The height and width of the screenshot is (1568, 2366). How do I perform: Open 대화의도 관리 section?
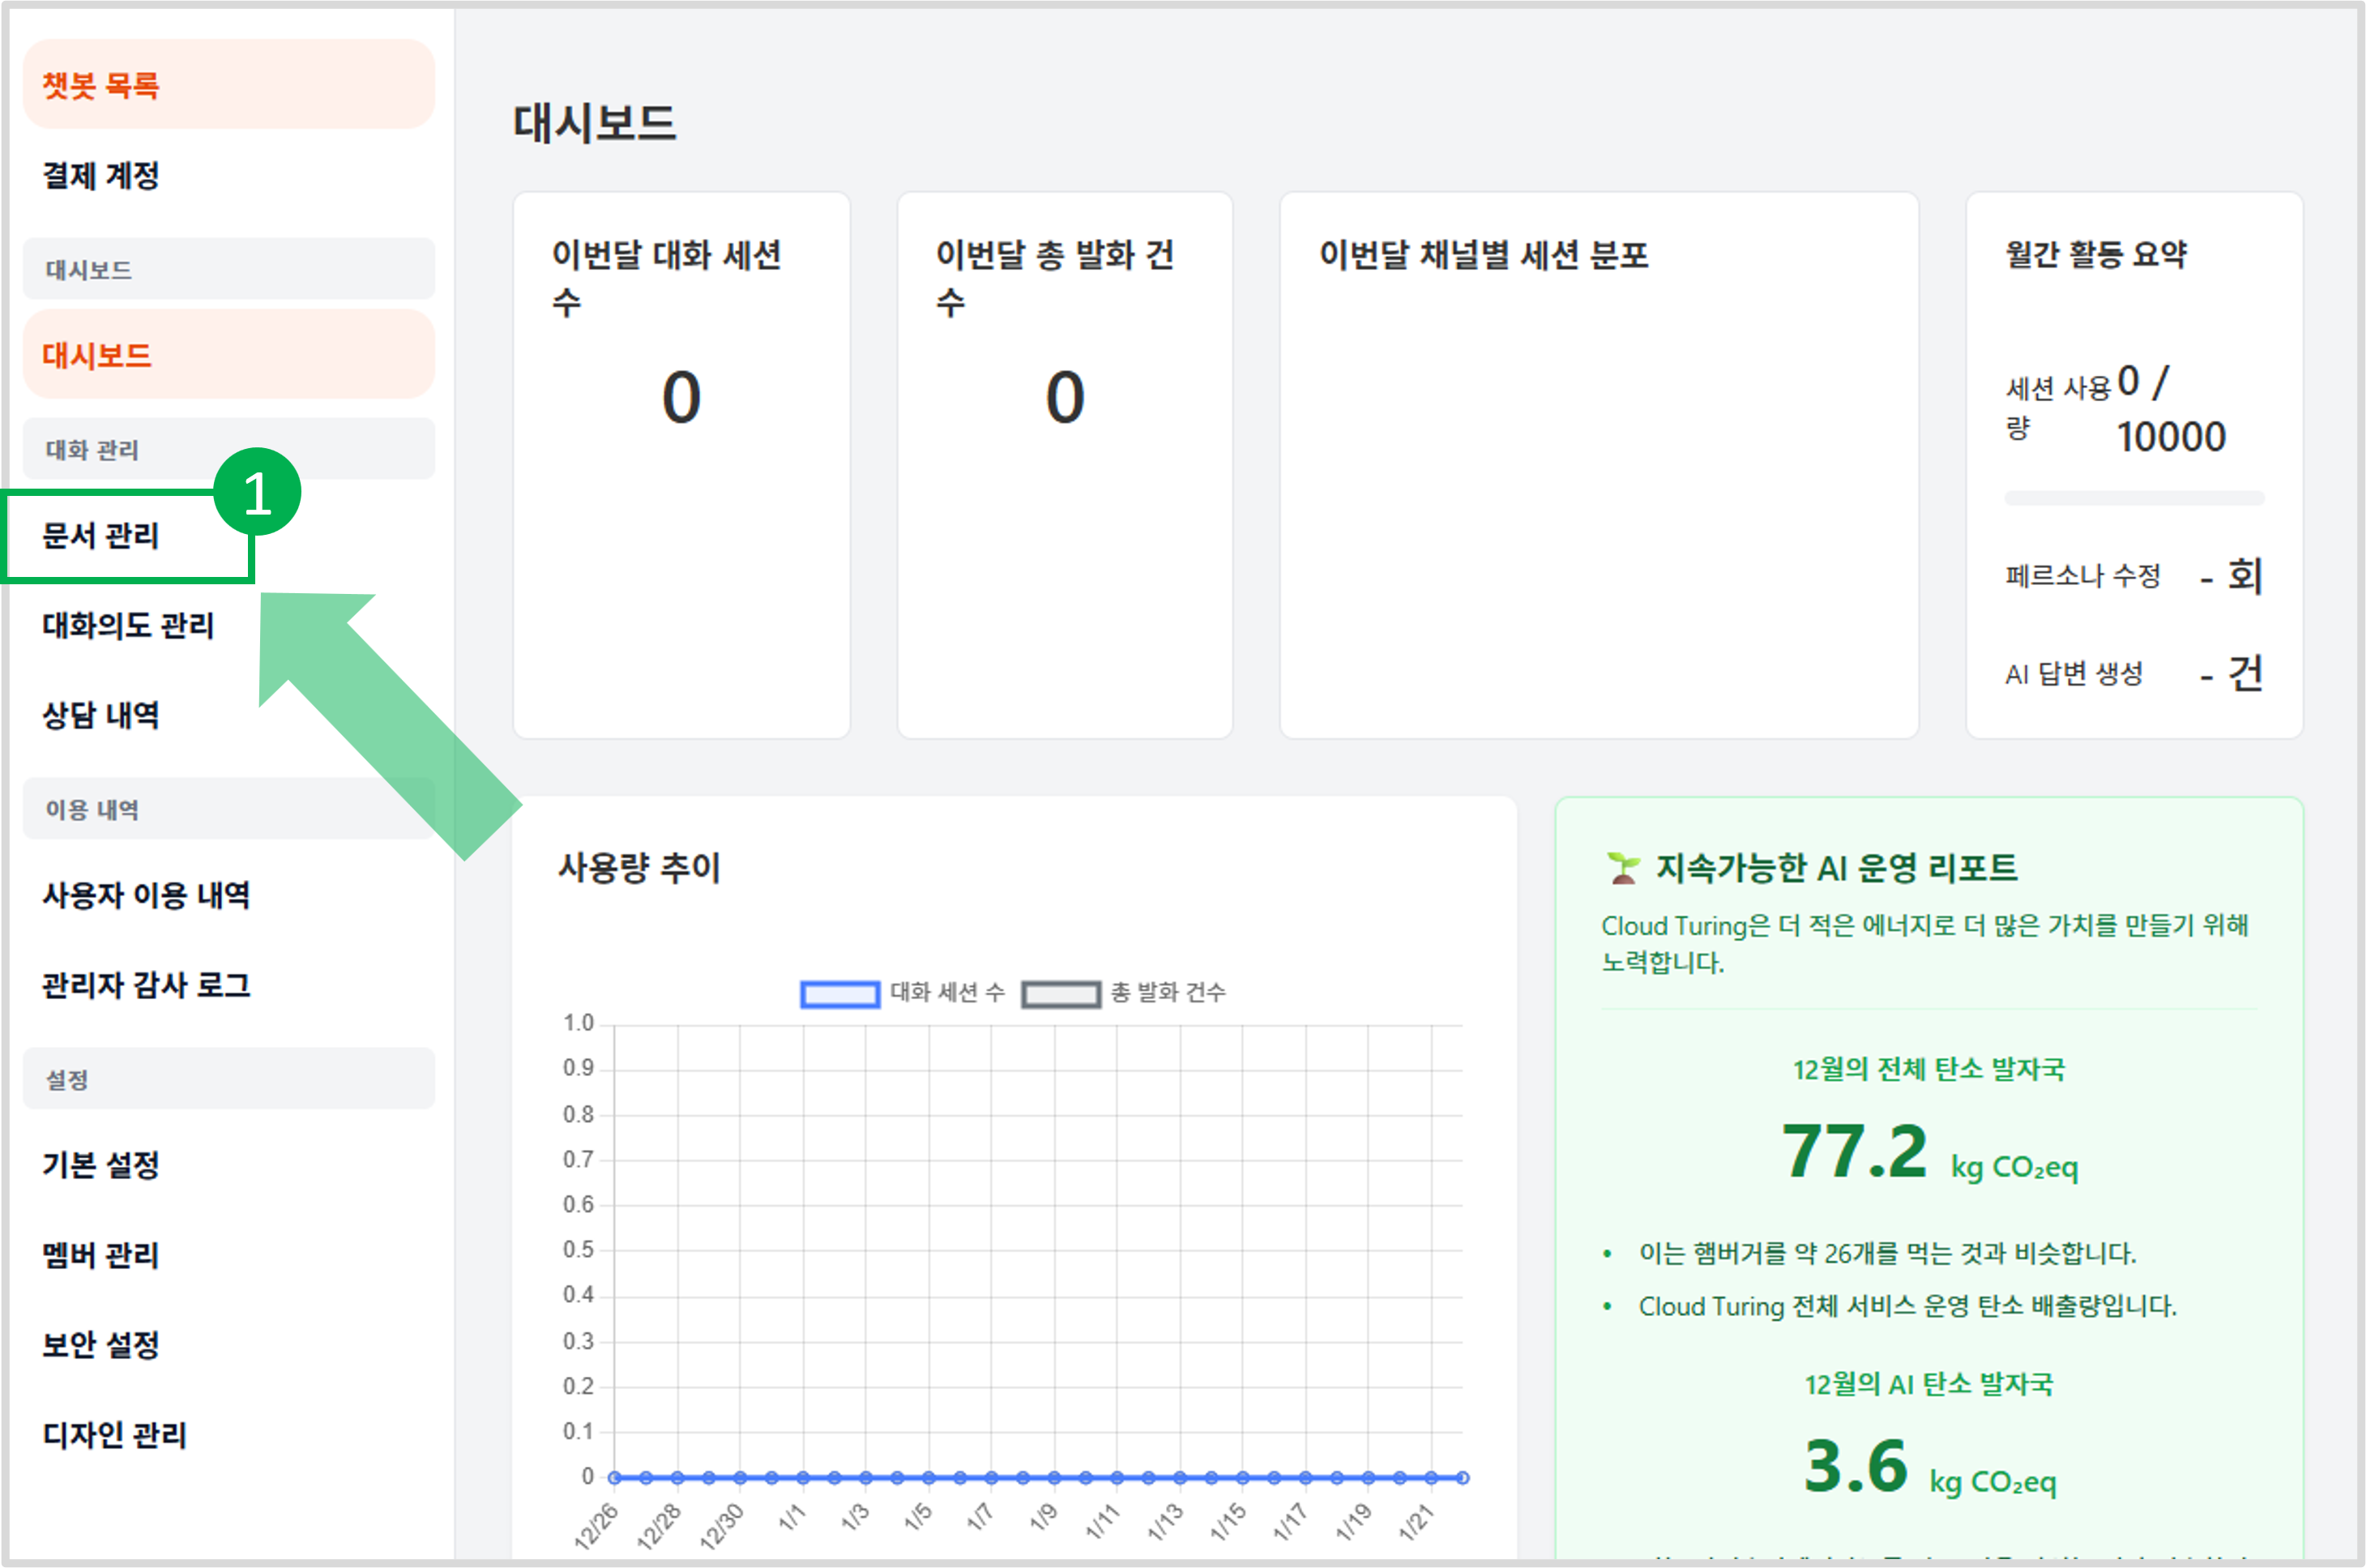click(128, 626)
